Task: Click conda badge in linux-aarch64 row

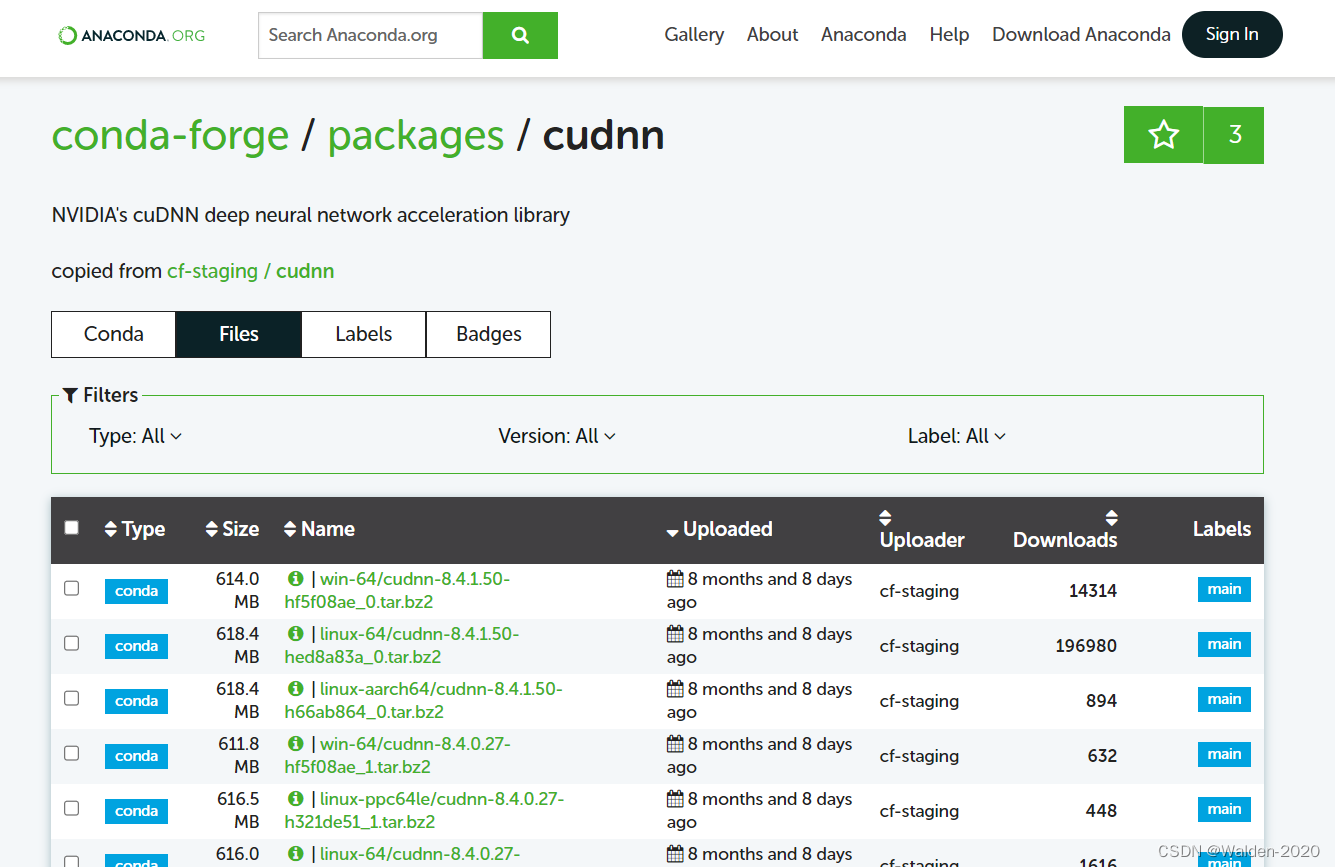Action: [x=136, y=701]
